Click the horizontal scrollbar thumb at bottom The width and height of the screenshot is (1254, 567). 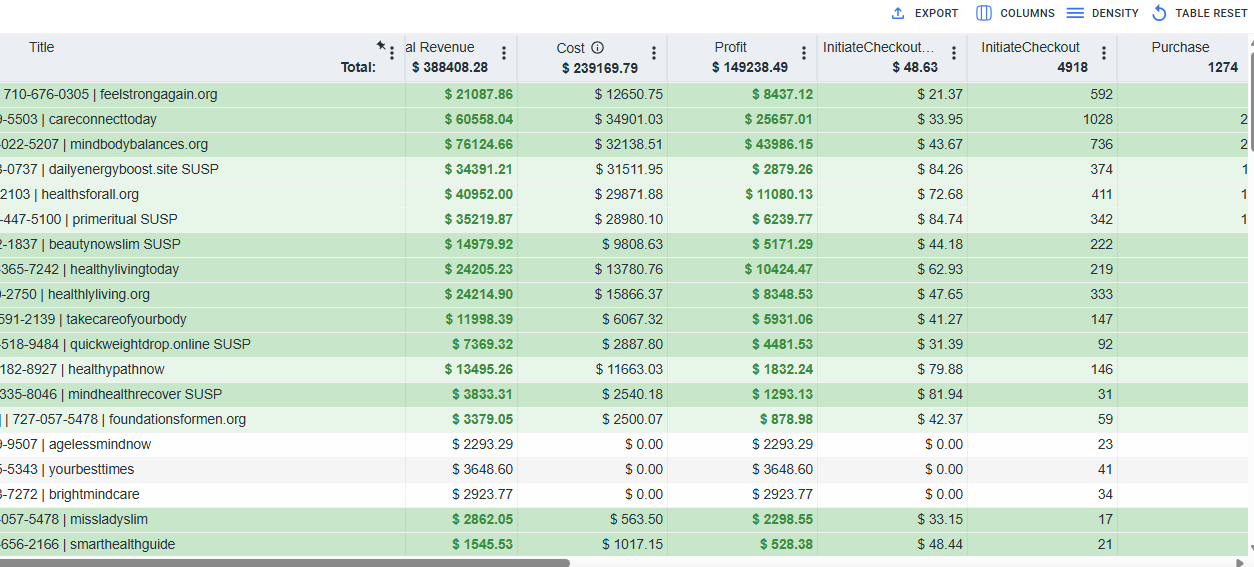click(x=285, y=563)
